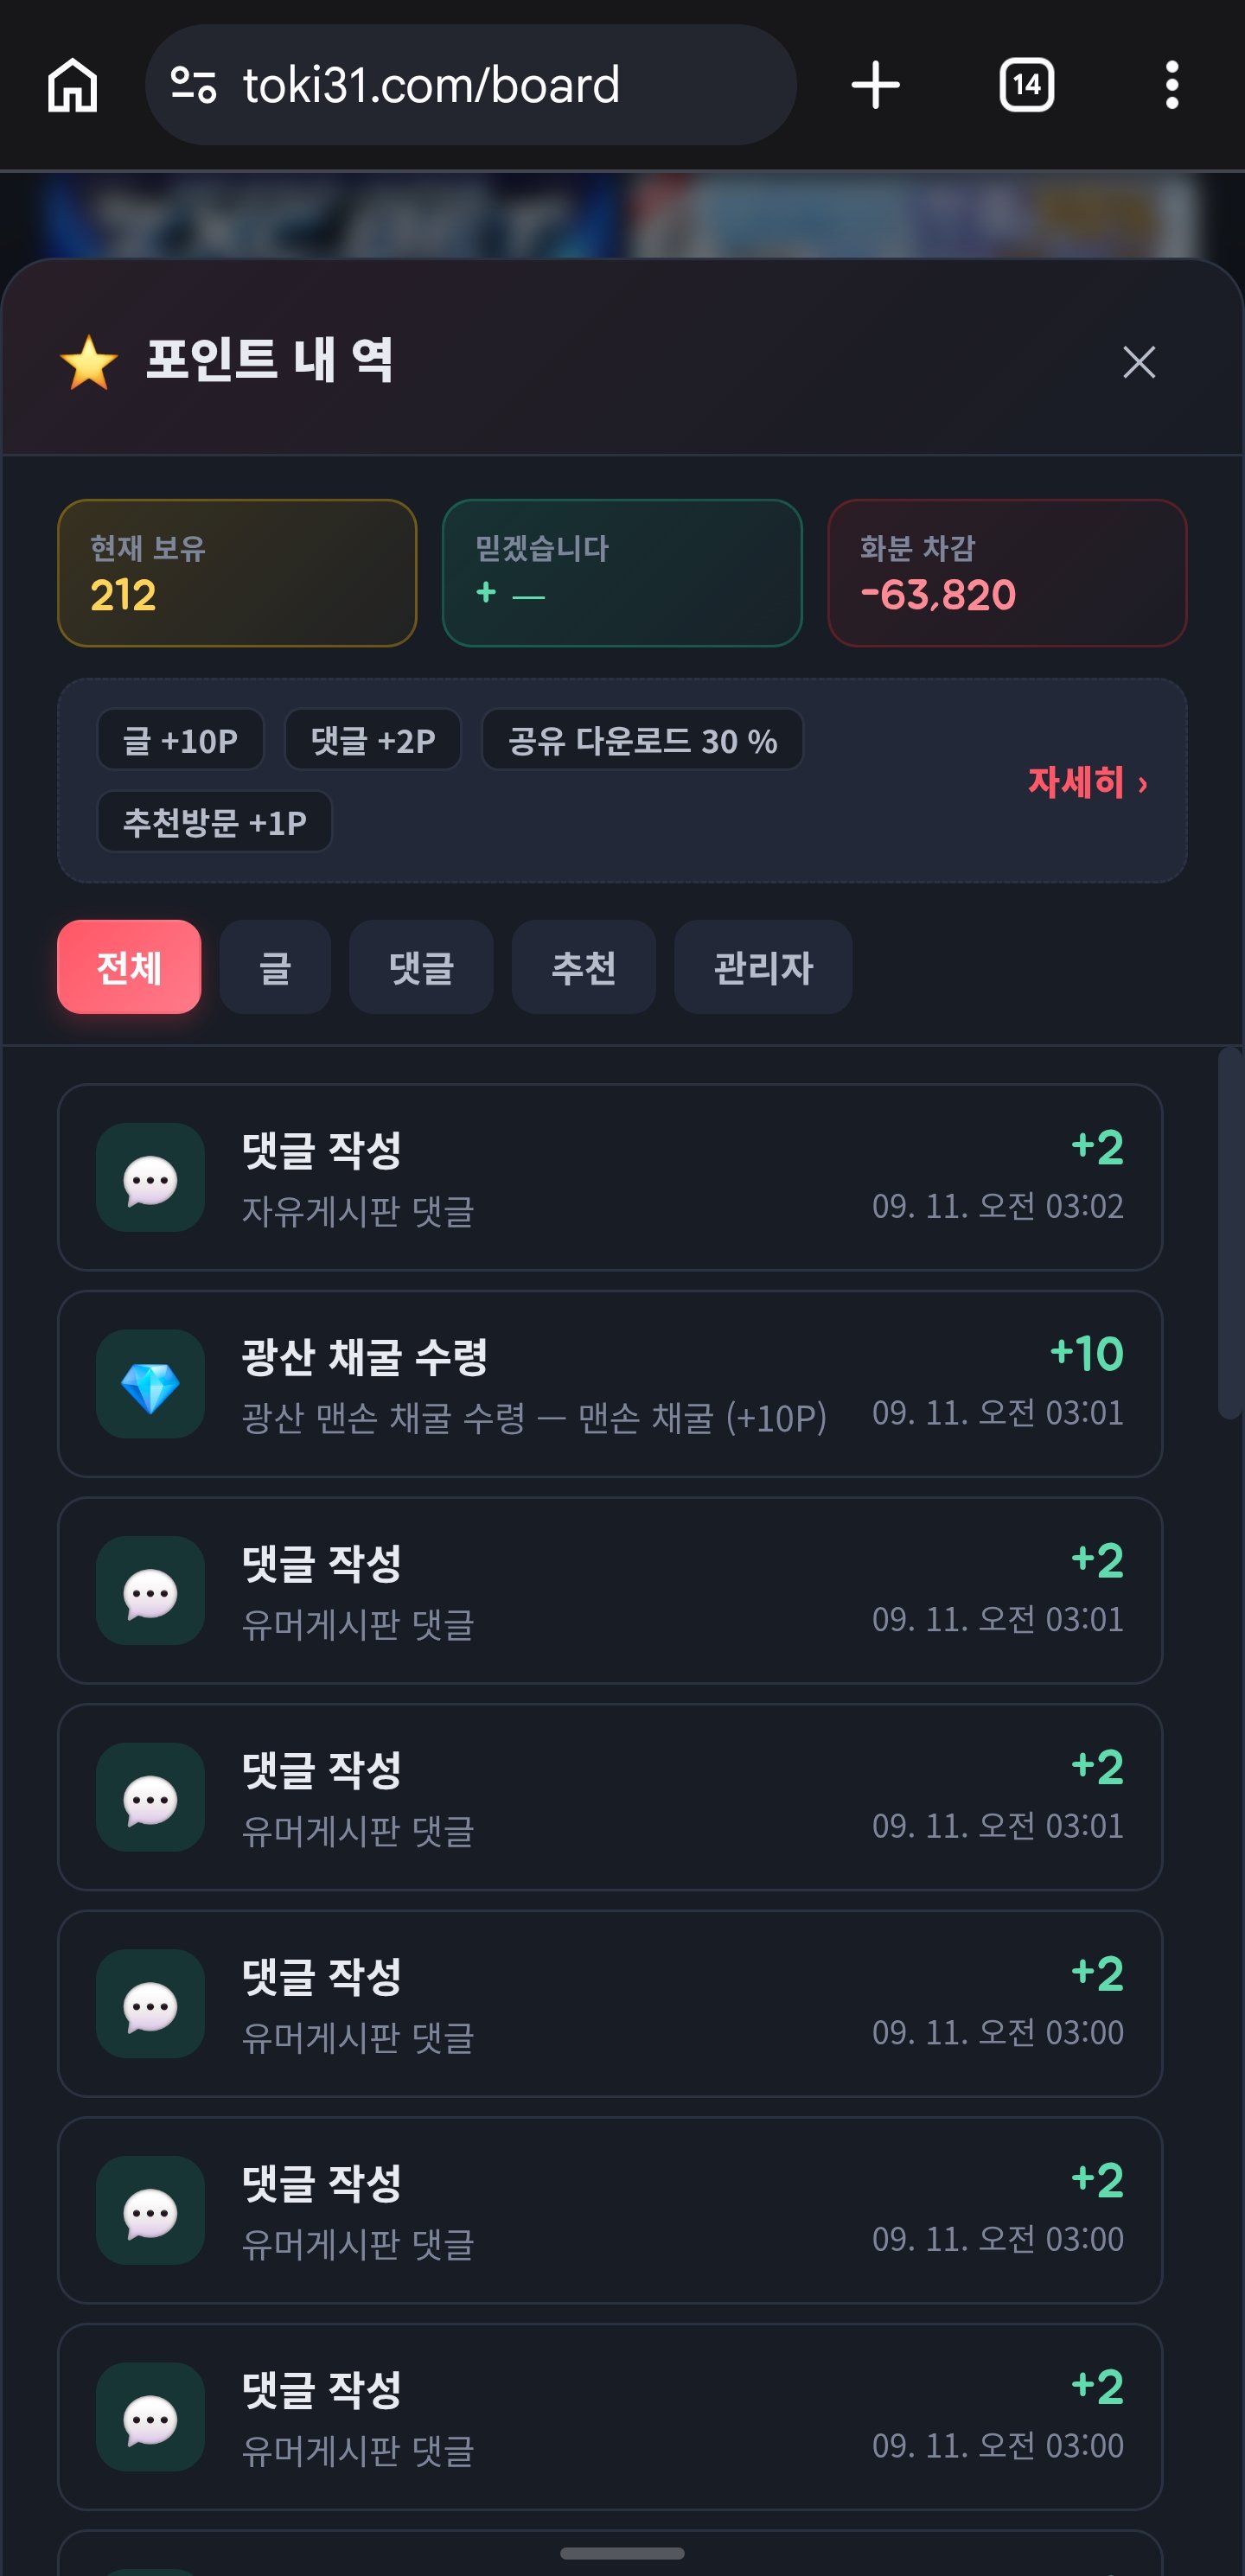Screen dimensions: 1245x2576
Task: Click the 공유 다운로드 30 % chip
Action: [x=642, y=740]
